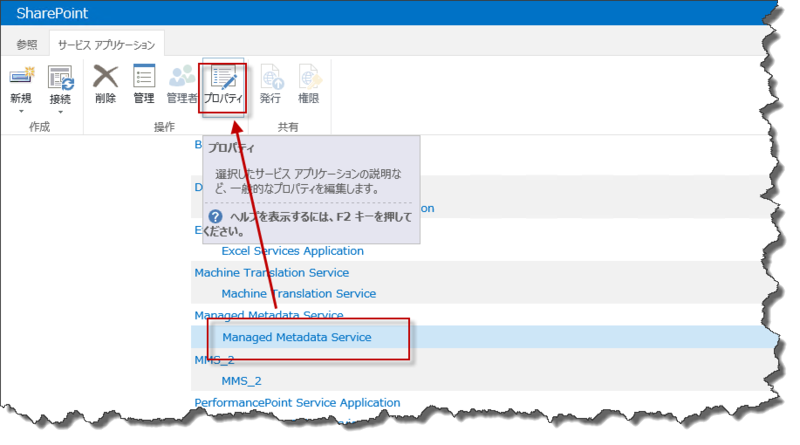Screen dimensions: 800x445
Task: Switch to the 参照 tab
Action: pos(27,45)
